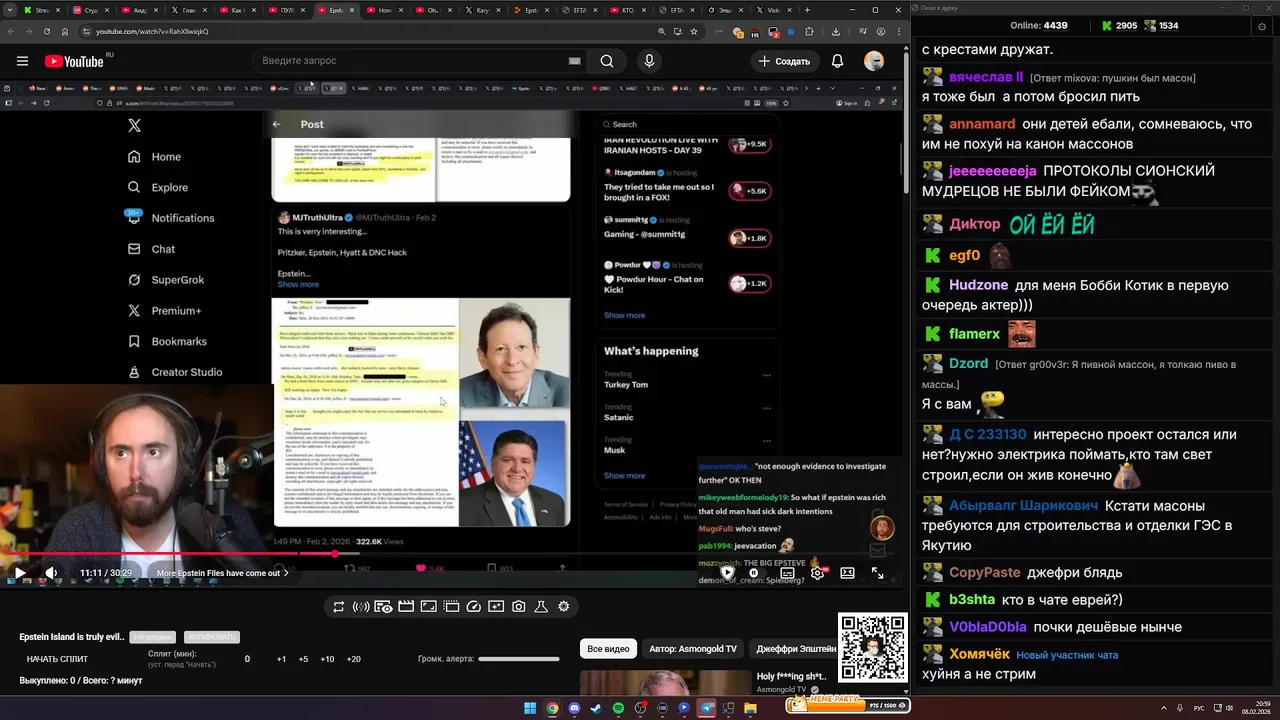Switch to the Streamlabs Kick tab
This screenshot has width=1280, height=720.
pyautogui.click(x=40, y=10)
